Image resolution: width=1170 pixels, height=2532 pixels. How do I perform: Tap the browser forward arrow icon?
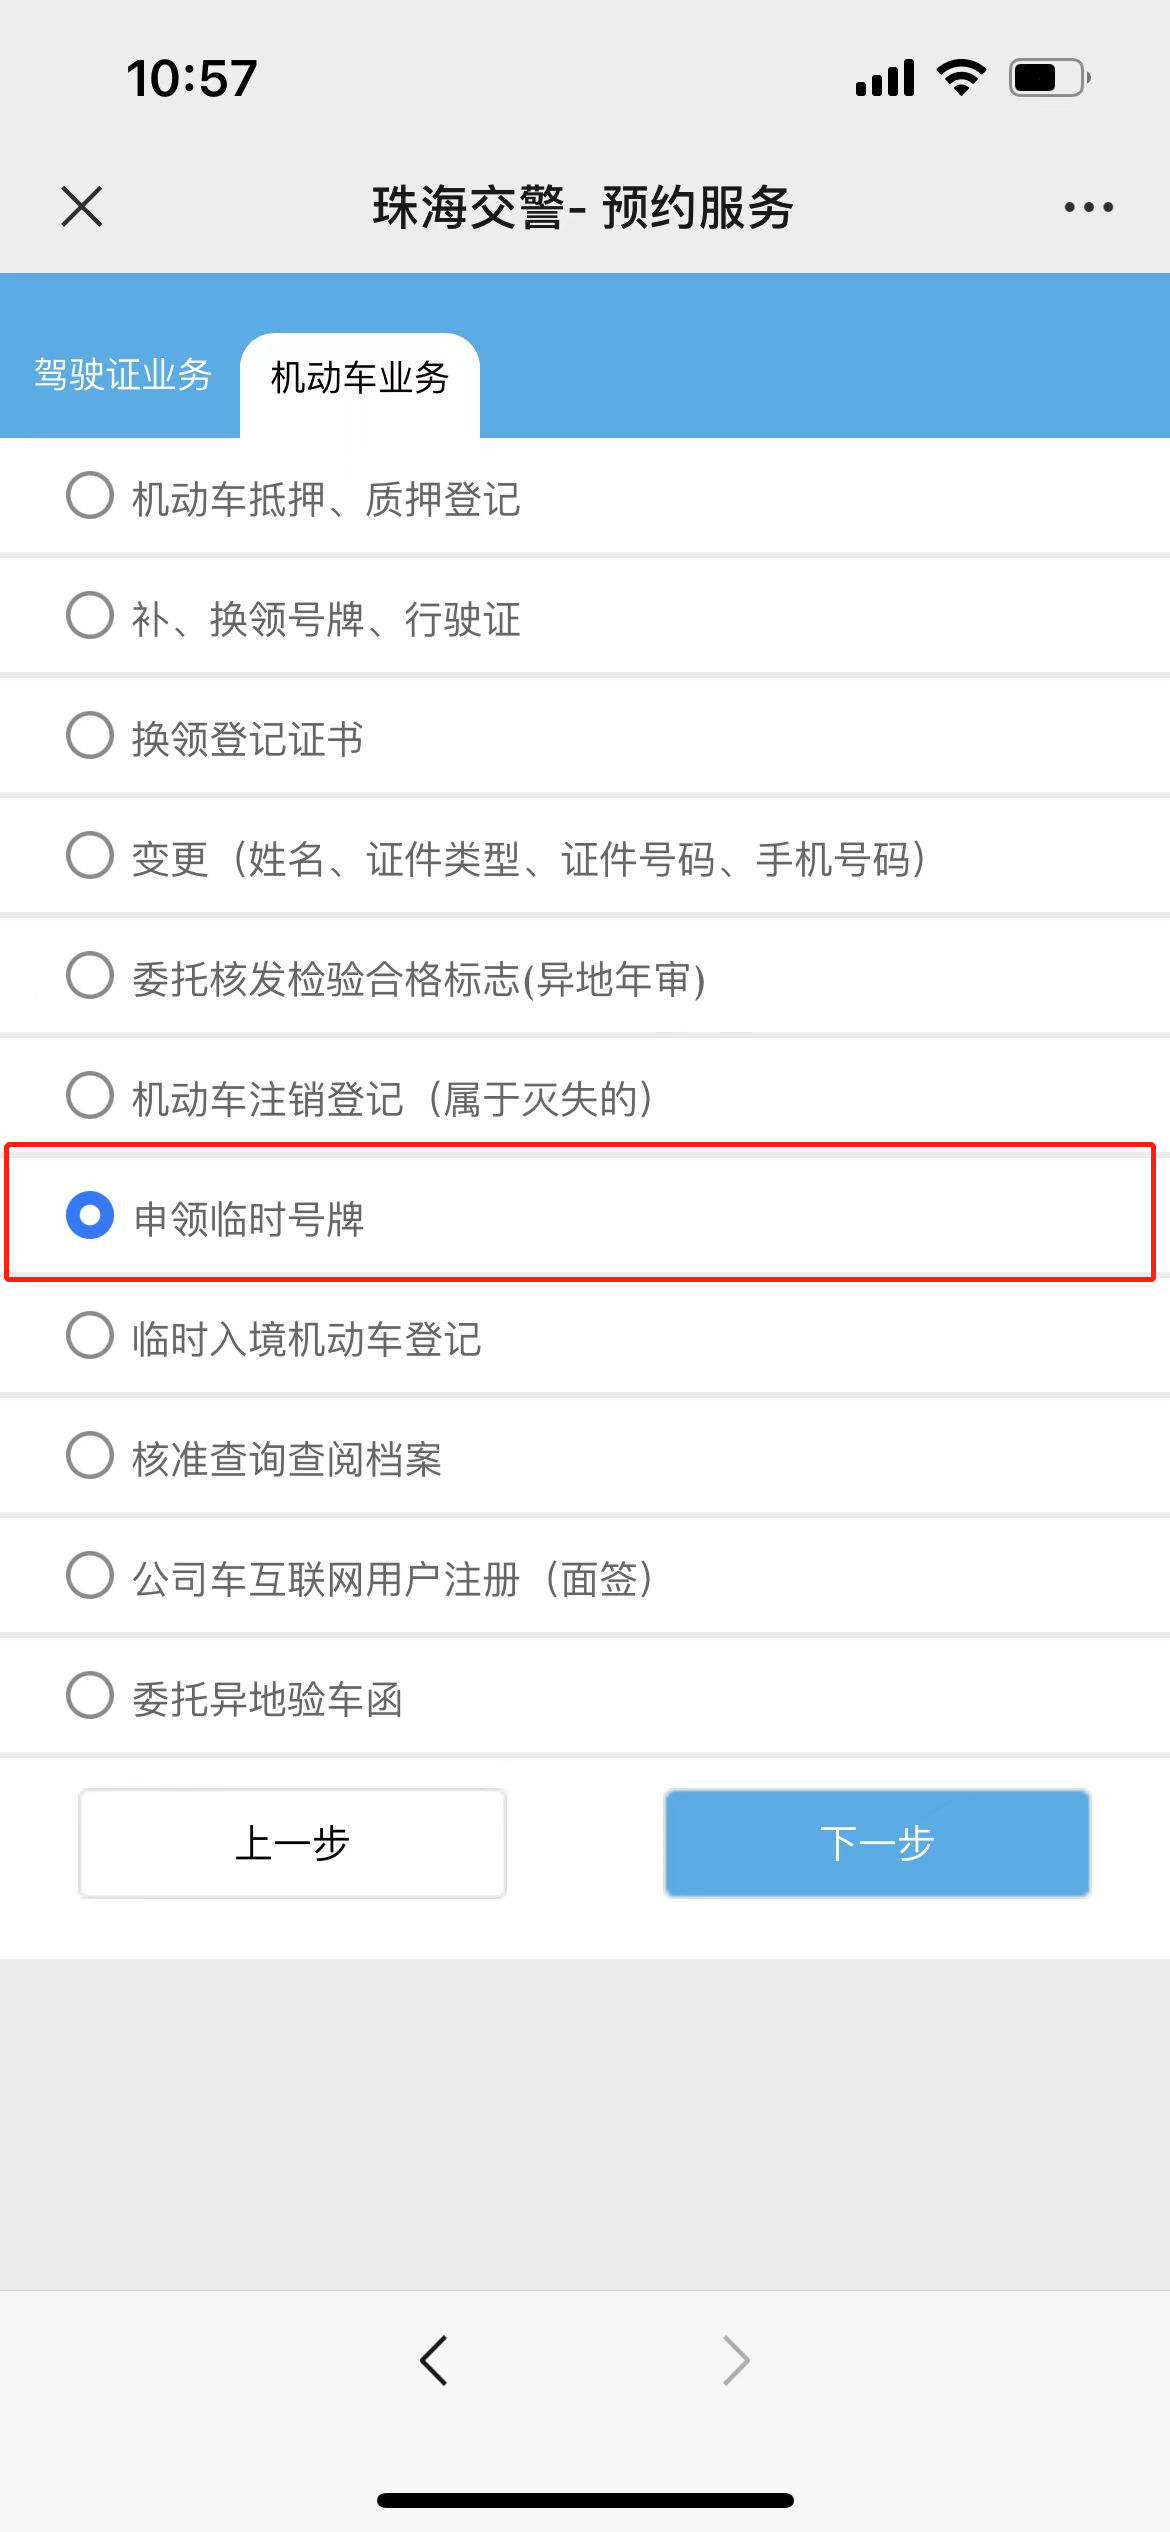[x=736, y=2360]
